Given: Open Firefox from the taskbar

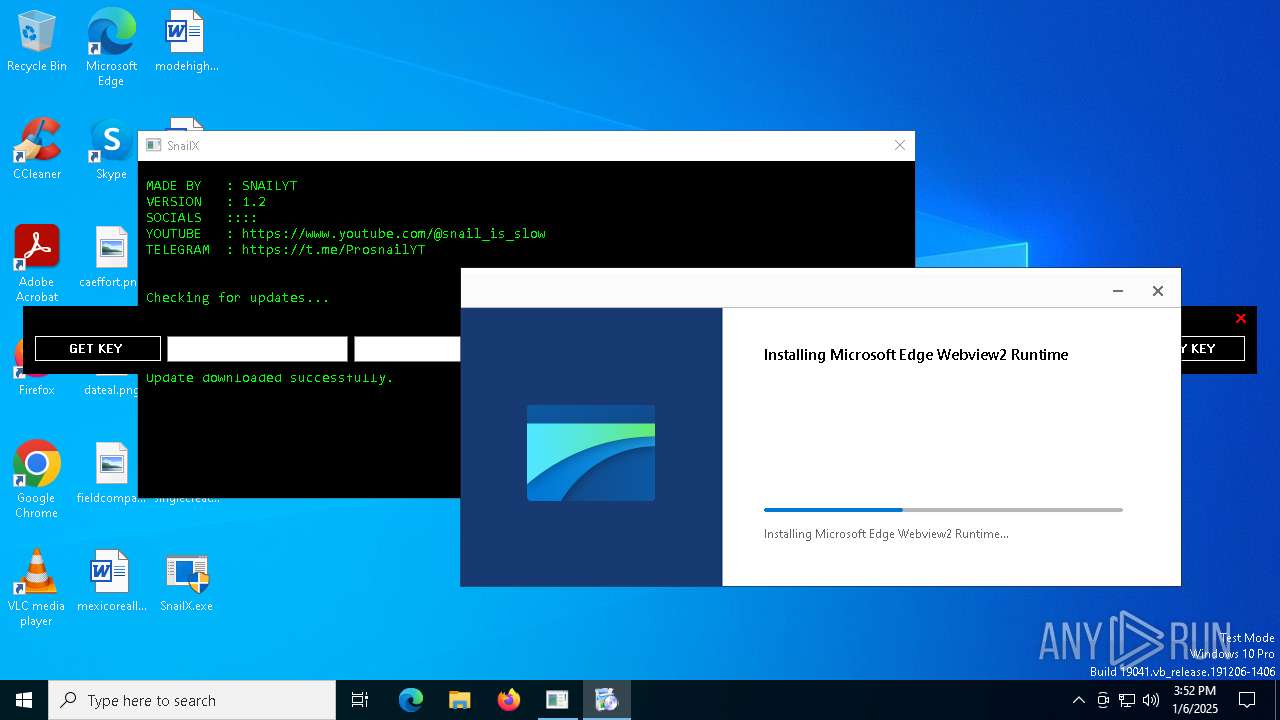Looking at the screenshot, I should pos(508,700).
